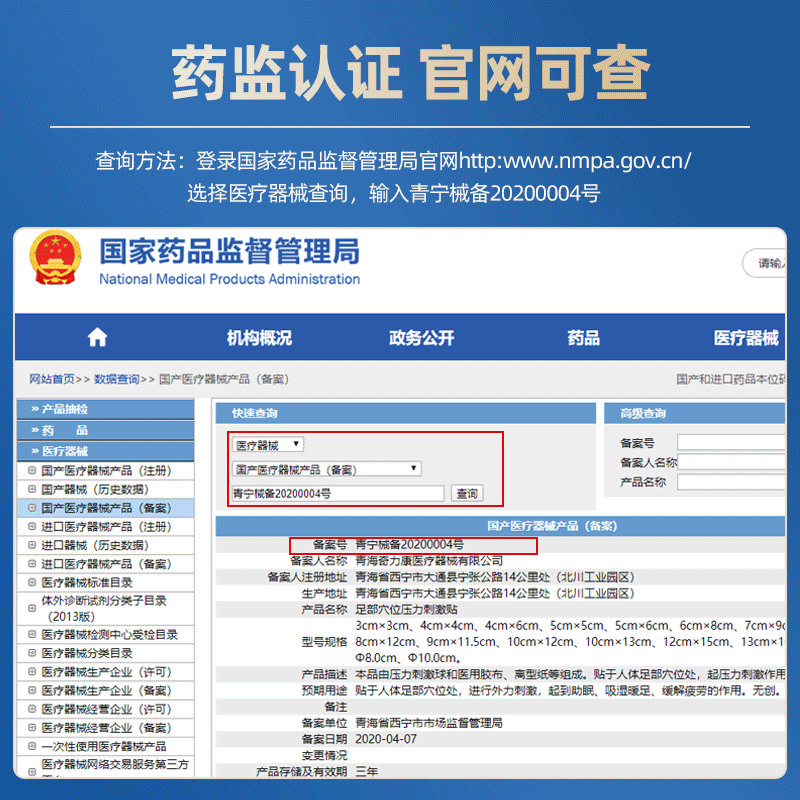
Task: Click the 高级查询 panel header
Action: 694,413
